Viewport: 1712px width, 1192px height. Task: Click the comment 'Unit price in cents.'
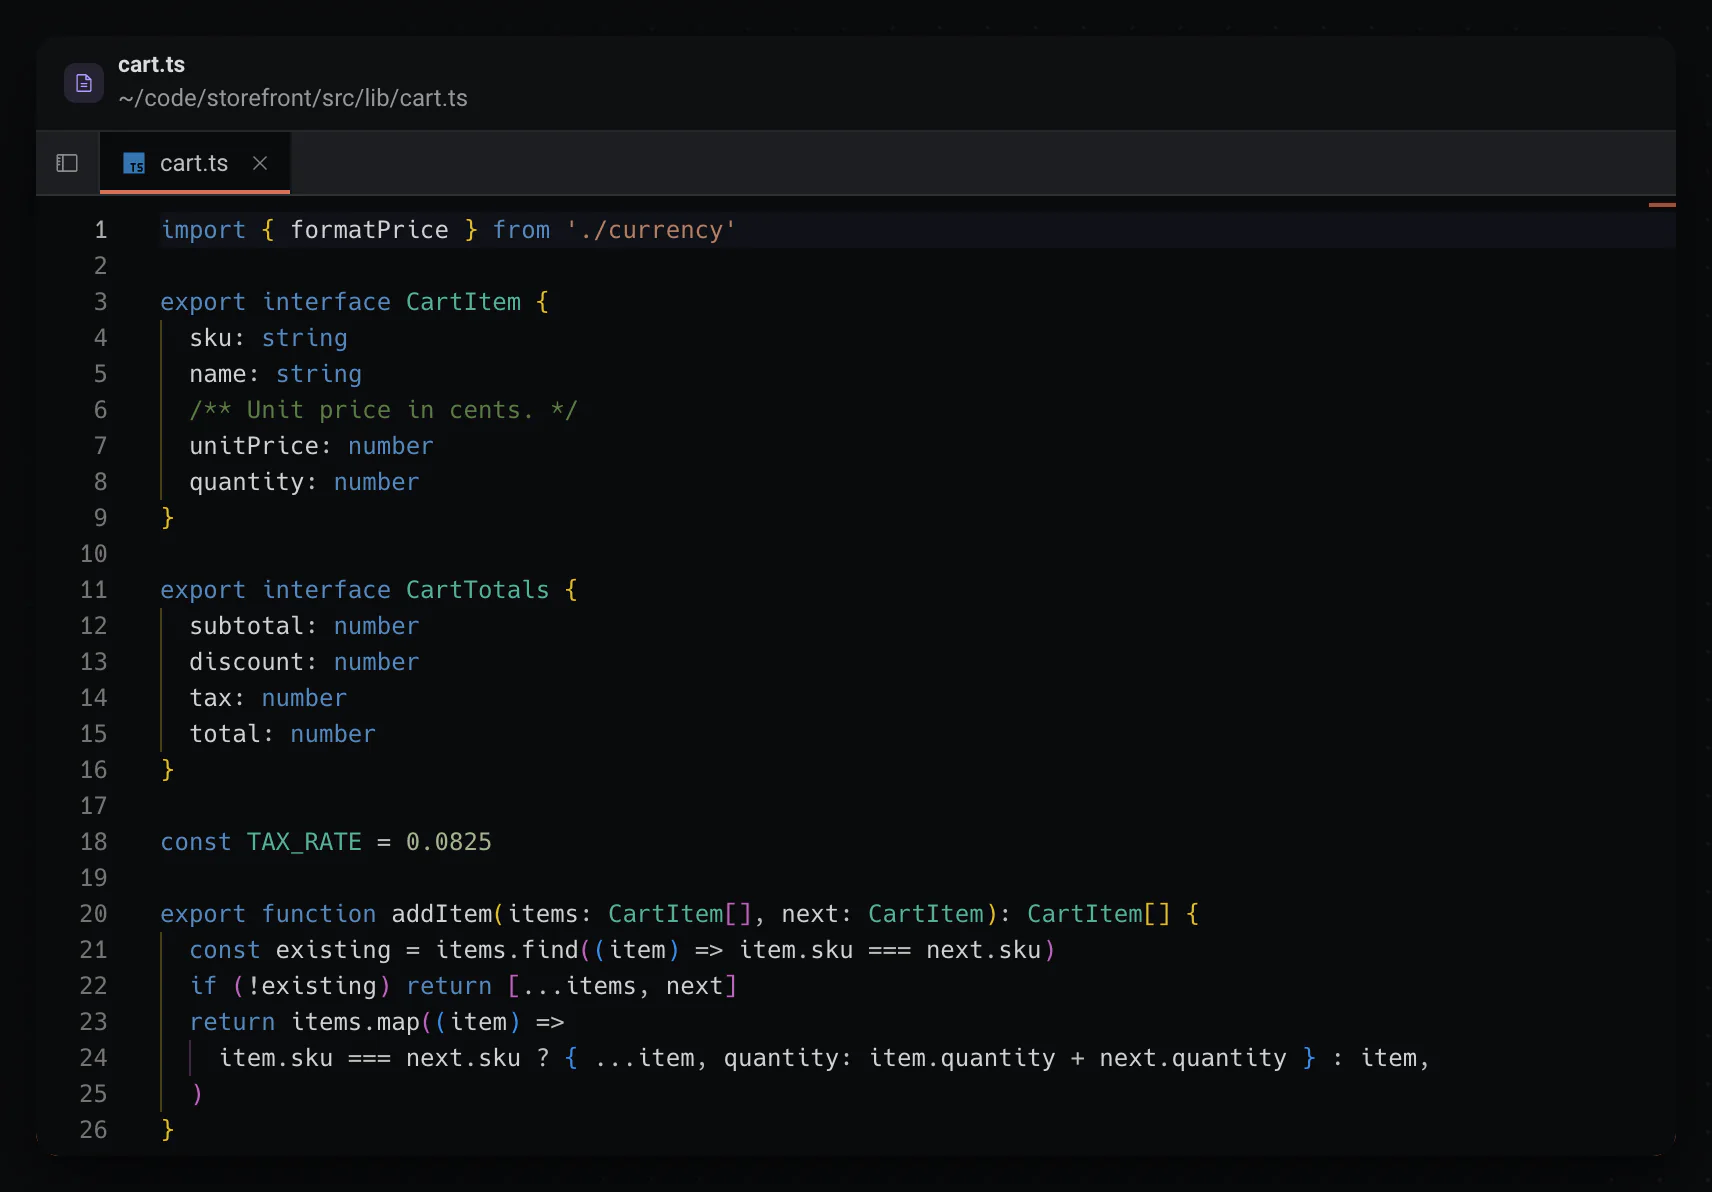pos(391,410)
